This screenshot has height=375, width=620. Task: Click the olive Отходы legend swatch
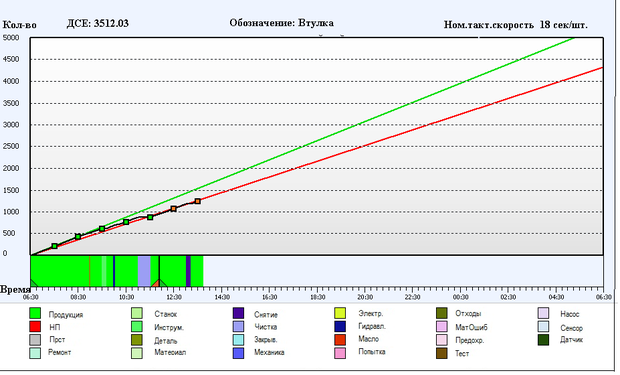442,313
